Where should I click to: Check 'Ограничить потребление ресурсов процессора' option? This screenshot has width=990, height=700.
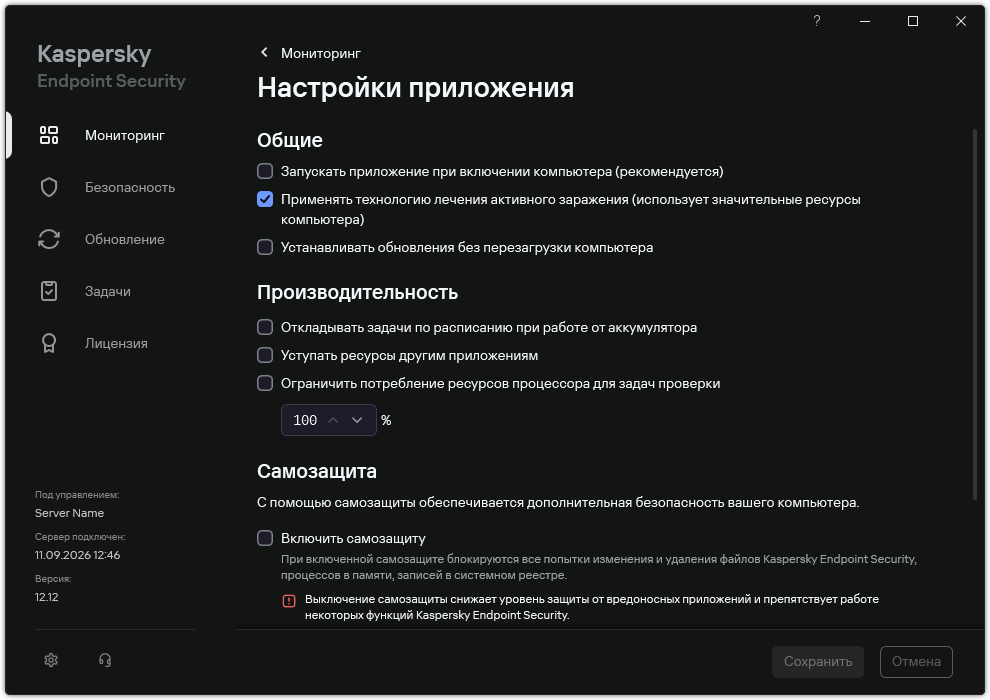pyautogui.click(x=265, y=383)
